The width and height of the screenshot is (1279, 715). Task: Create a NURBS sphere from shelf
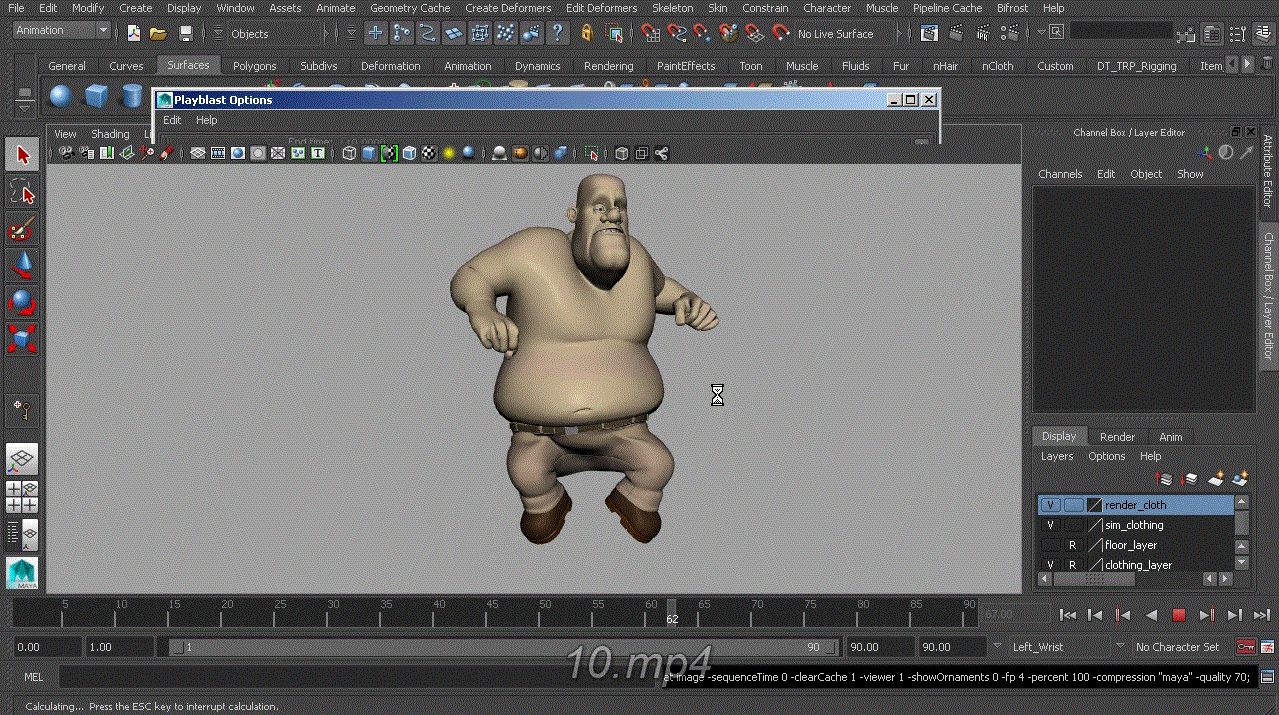coord(60,97)
